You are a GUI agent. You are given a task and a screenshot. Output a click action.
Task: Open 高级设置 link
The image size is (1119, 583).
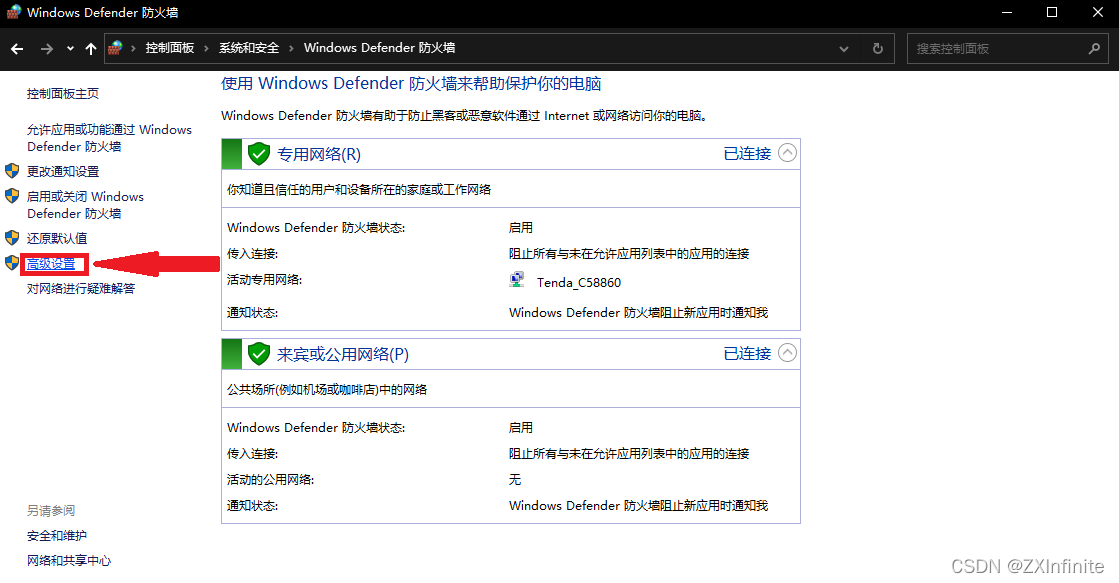coord(51,264)
